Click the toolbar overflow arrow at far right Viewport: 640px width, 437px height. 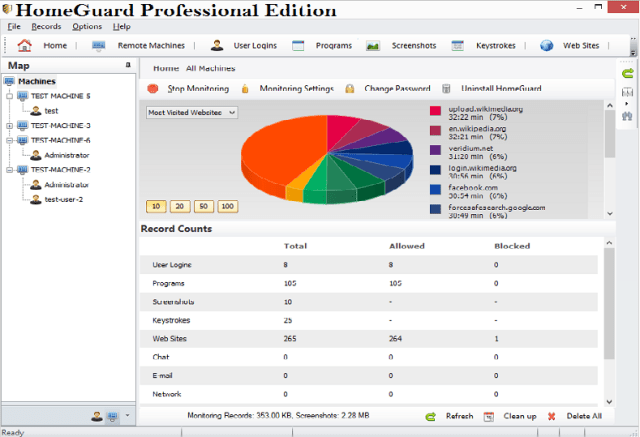[633, 53]
